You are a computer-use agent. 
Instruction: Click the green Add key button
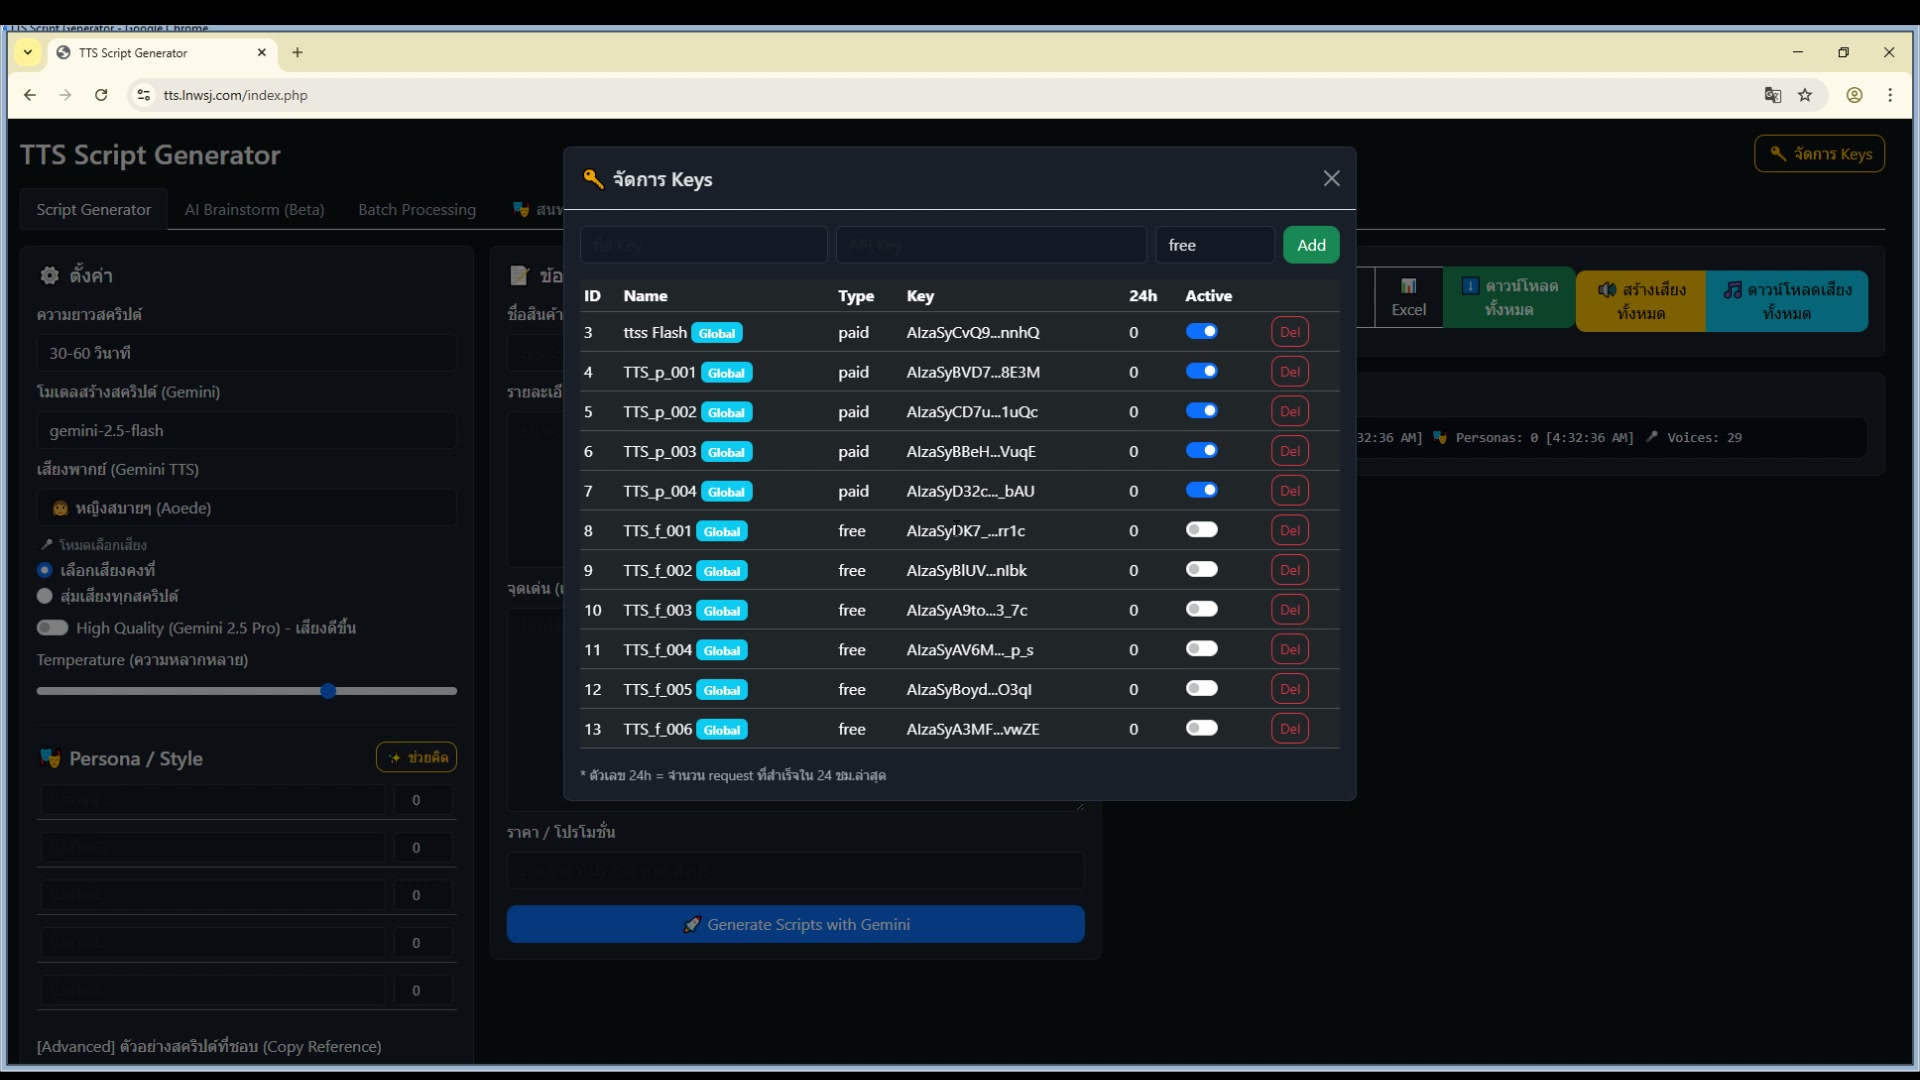tap(1310, 245)
